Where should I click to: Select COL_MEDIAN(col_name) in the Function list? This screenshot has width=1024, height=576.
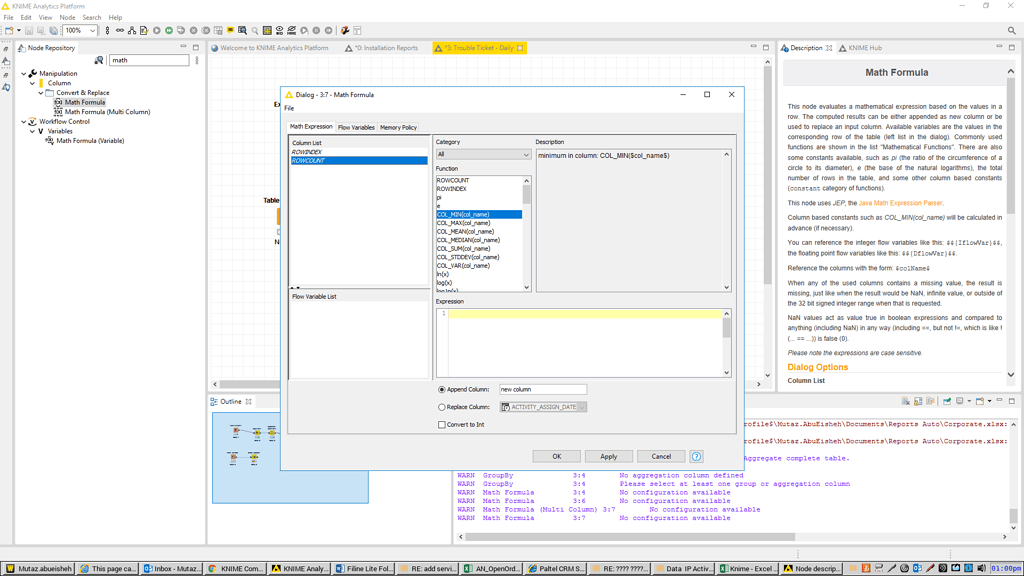click(479, 240)
